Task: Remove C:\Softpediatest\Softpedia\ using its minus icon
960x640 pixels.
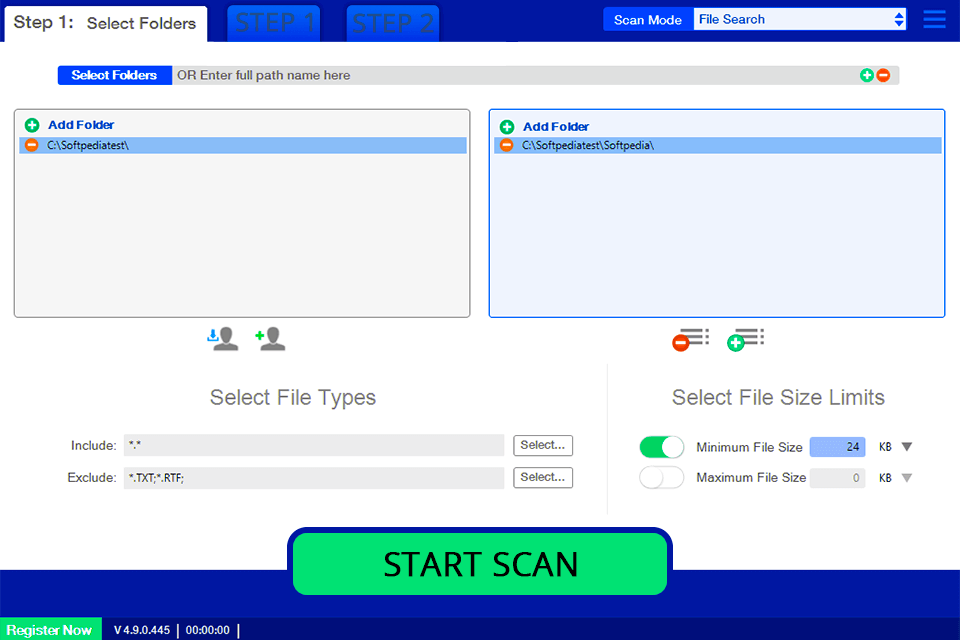Action: (507, 145)
